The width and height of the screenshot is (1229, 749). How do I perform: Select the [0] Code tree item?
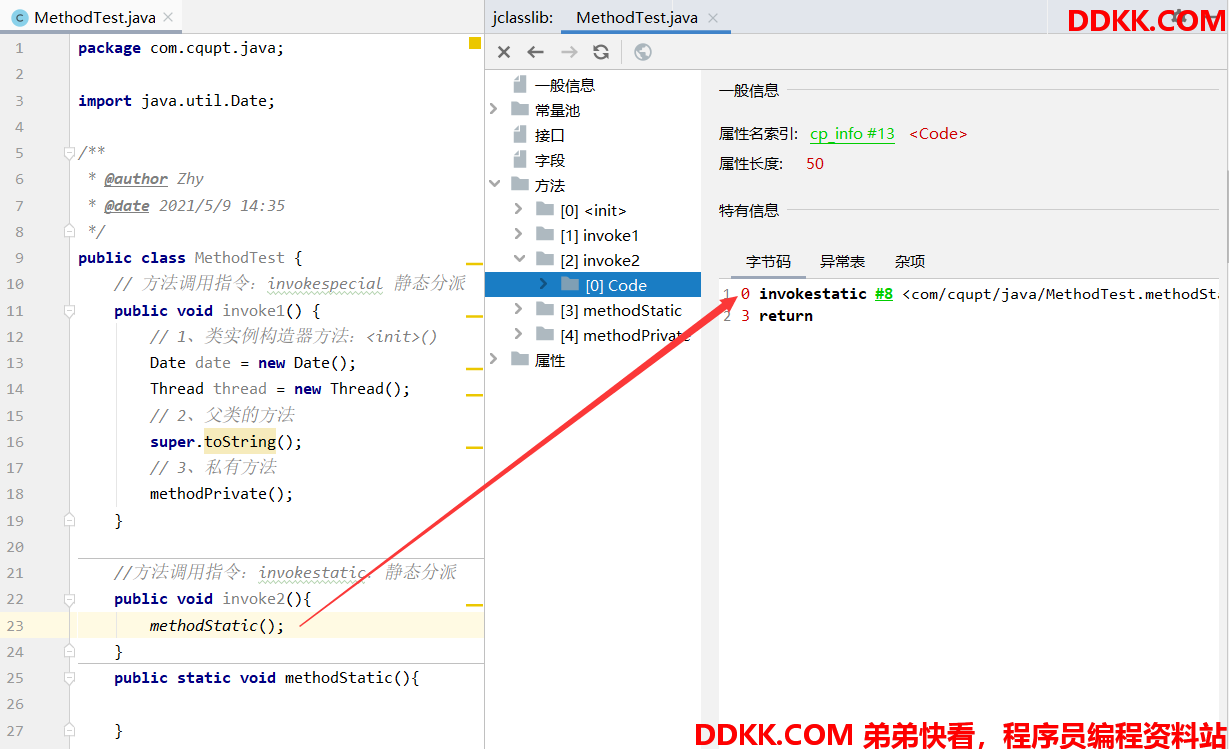pos(616,285)
